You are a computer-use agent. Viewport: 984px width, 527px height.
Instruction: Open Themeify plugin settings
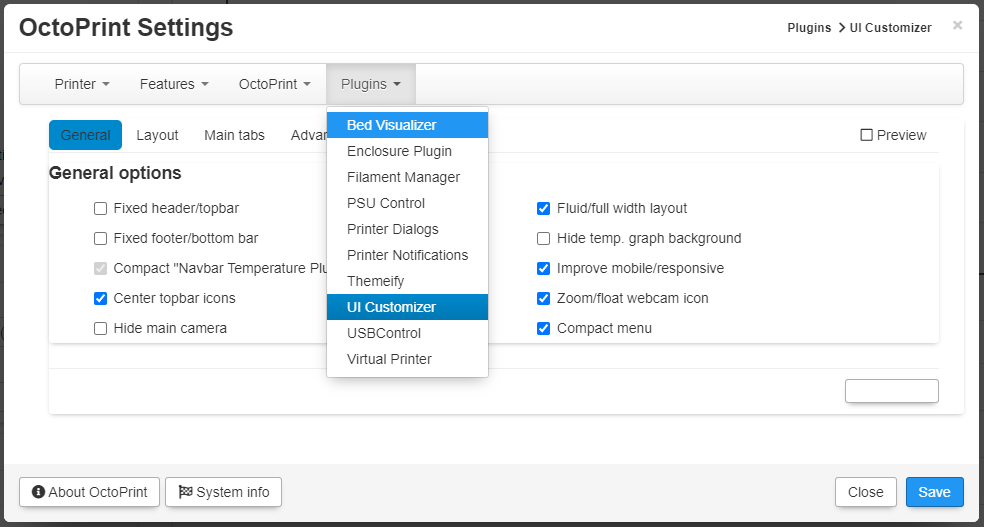coord(407,281)
